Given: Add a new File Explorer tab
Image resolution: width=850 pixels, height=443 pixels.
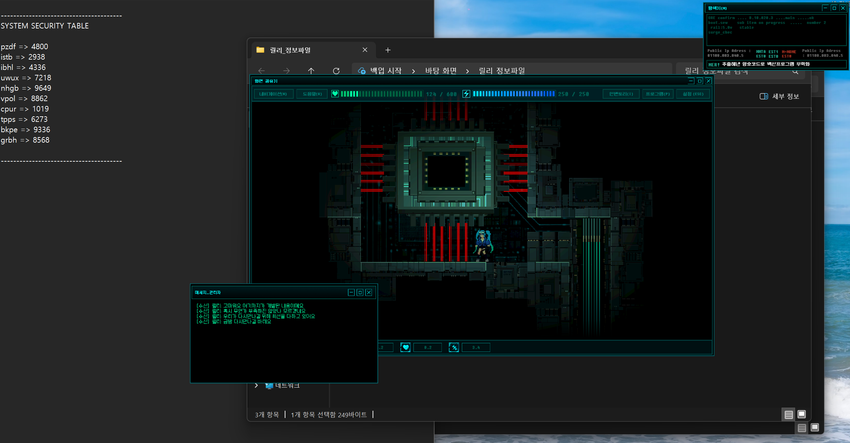Looking at the screenshot, I should tap(388, 50).
